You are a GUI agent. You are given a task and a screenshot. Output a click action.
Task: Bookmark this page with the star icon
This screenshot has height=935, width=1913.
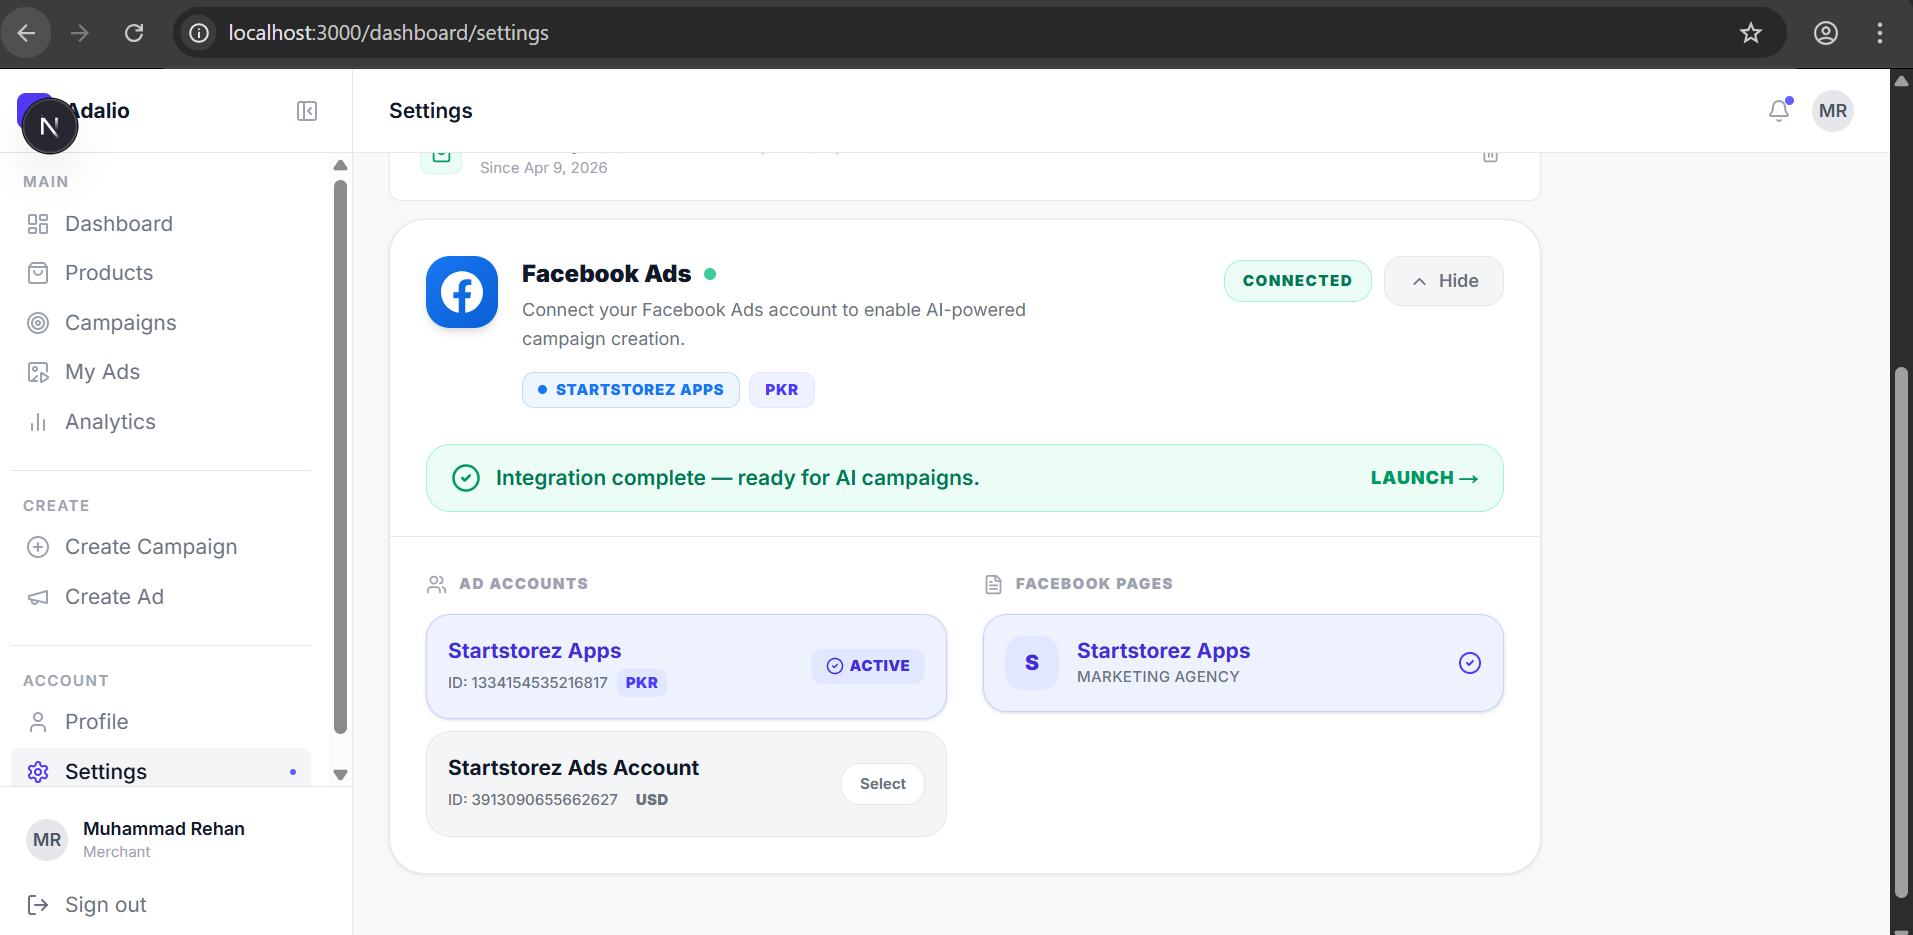pos(1751,33)
